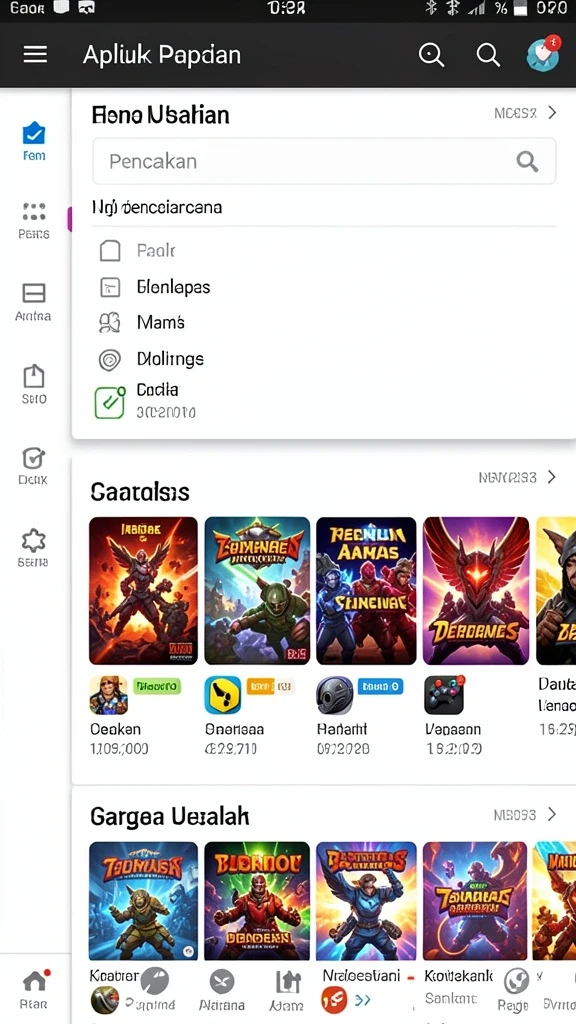Expand the Gaatolsis section arrow
This screenshot has height=1024, width=576.
pyautogui.click(x=552, y=477)
